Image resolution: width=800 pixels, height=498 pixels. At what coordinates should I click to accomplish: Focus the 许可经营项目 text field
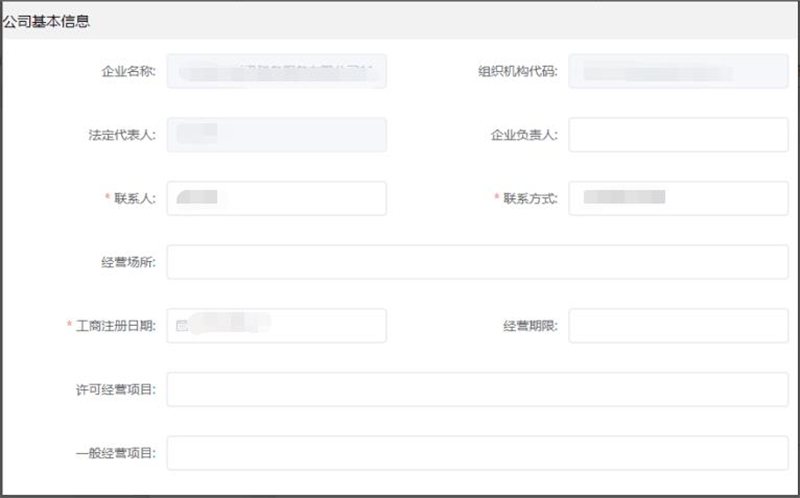pyautogui.click(x=478, y=389)
